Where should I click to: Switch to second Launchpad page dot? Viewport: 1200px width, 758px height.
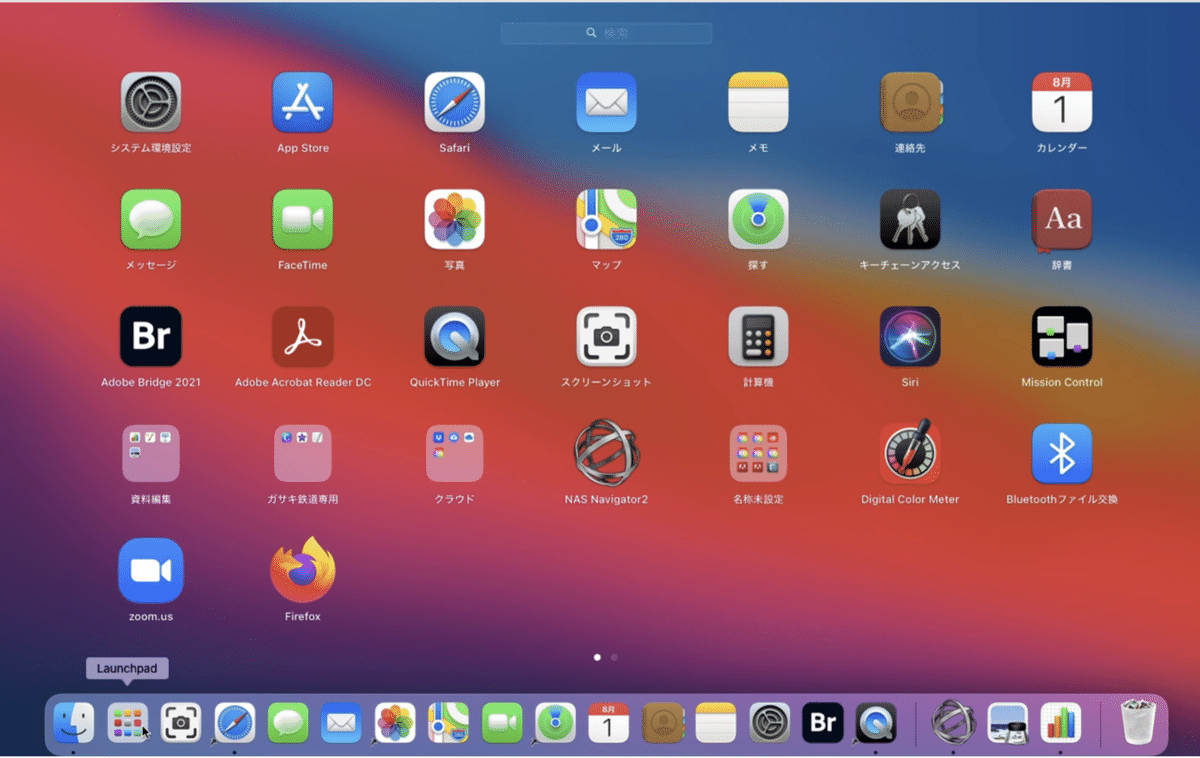[614, 657]
